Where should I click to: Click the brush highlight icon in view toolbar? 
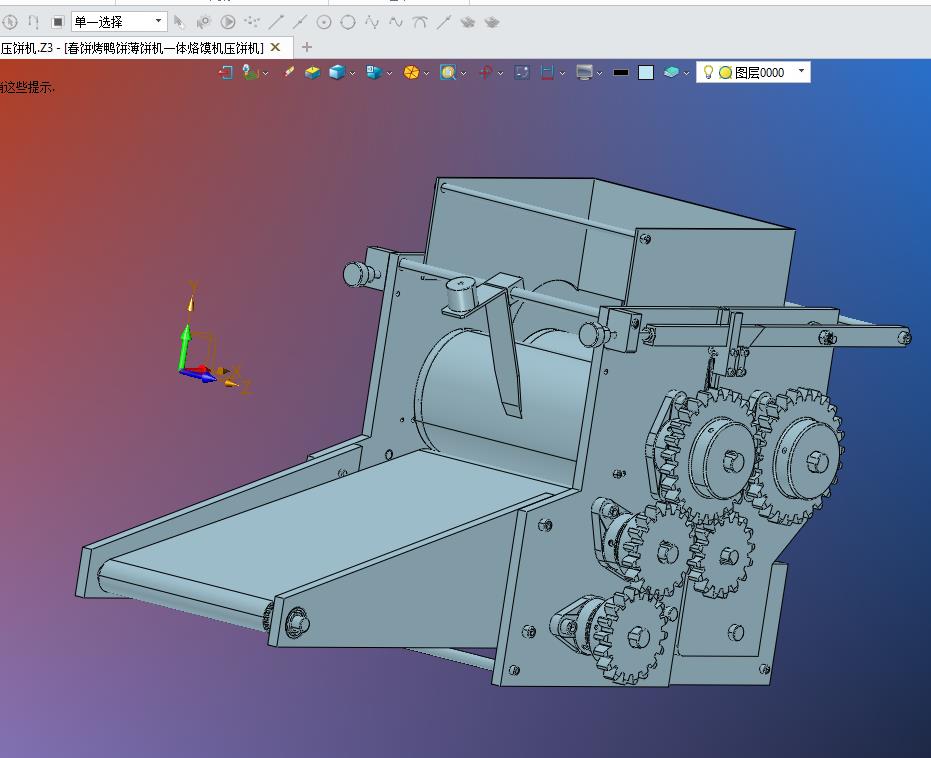point(288,72)
